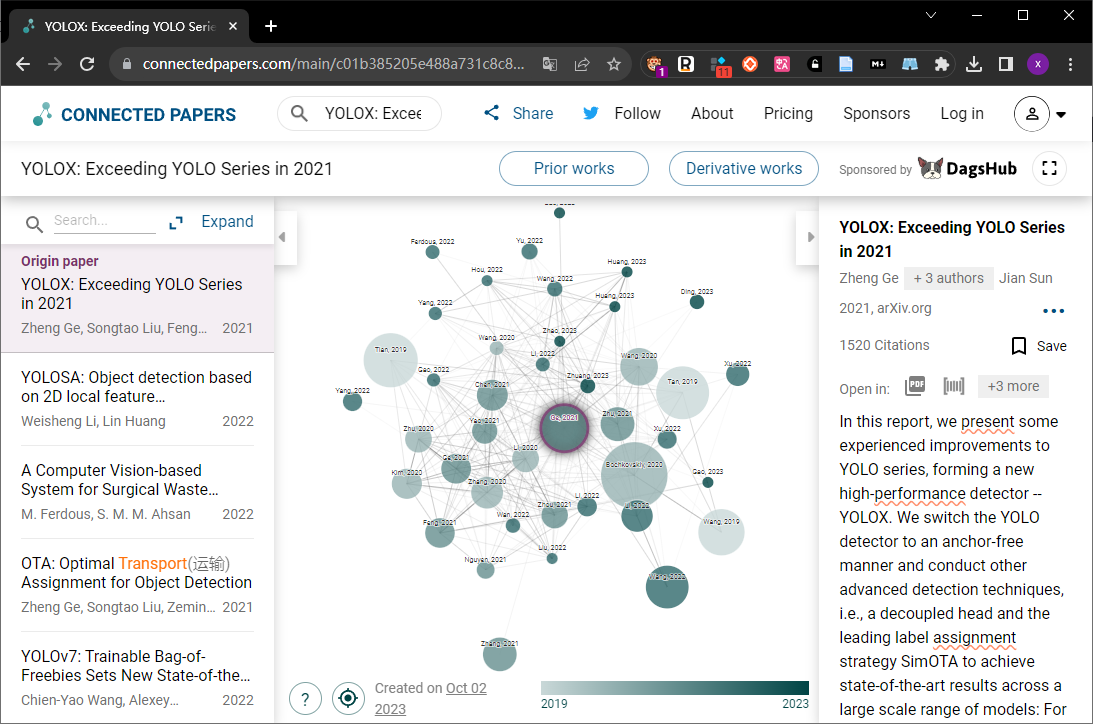
Task: Click the Connected Papers logo
Action: tap(135, 114)
